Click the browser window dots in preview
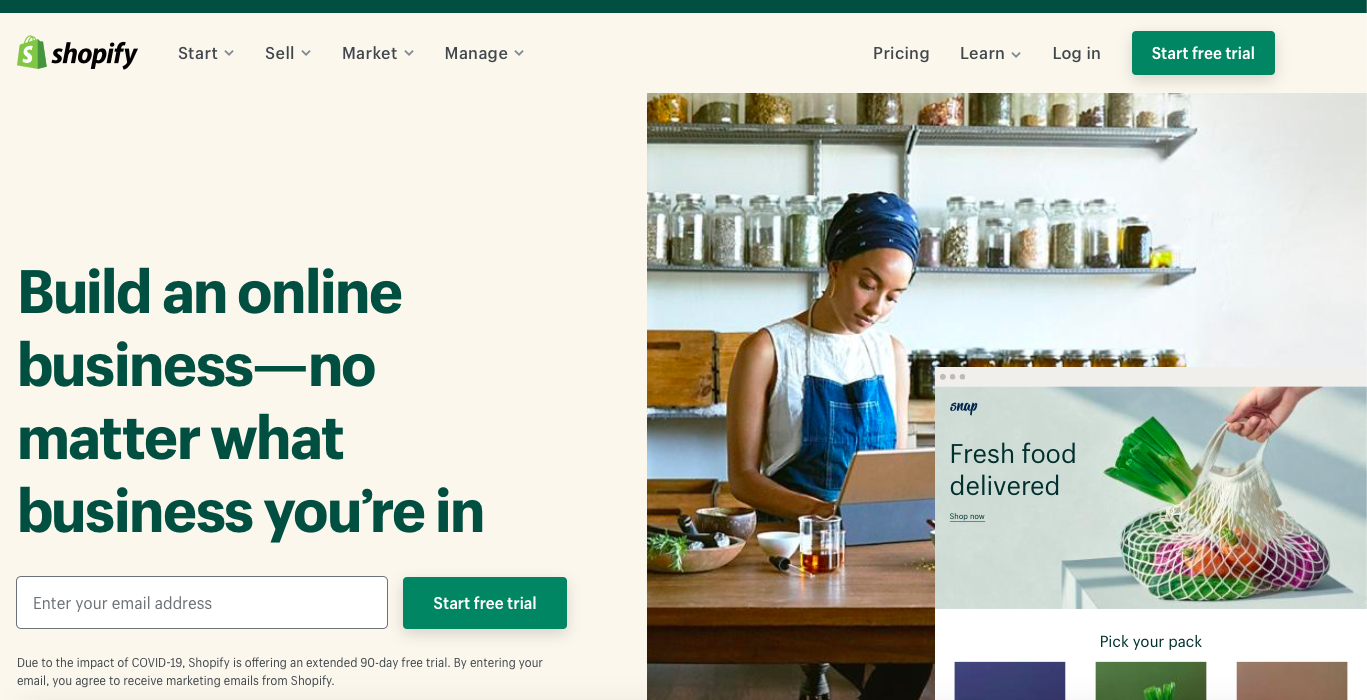The height and width of the screenshot is (700, 1367). coord(952,377)
